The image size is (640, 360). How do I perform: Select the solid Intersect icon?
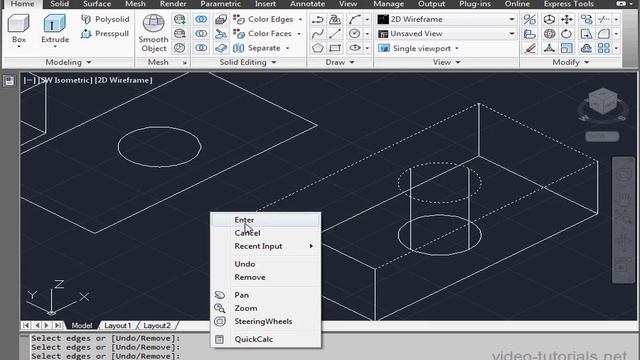point(201,48)
